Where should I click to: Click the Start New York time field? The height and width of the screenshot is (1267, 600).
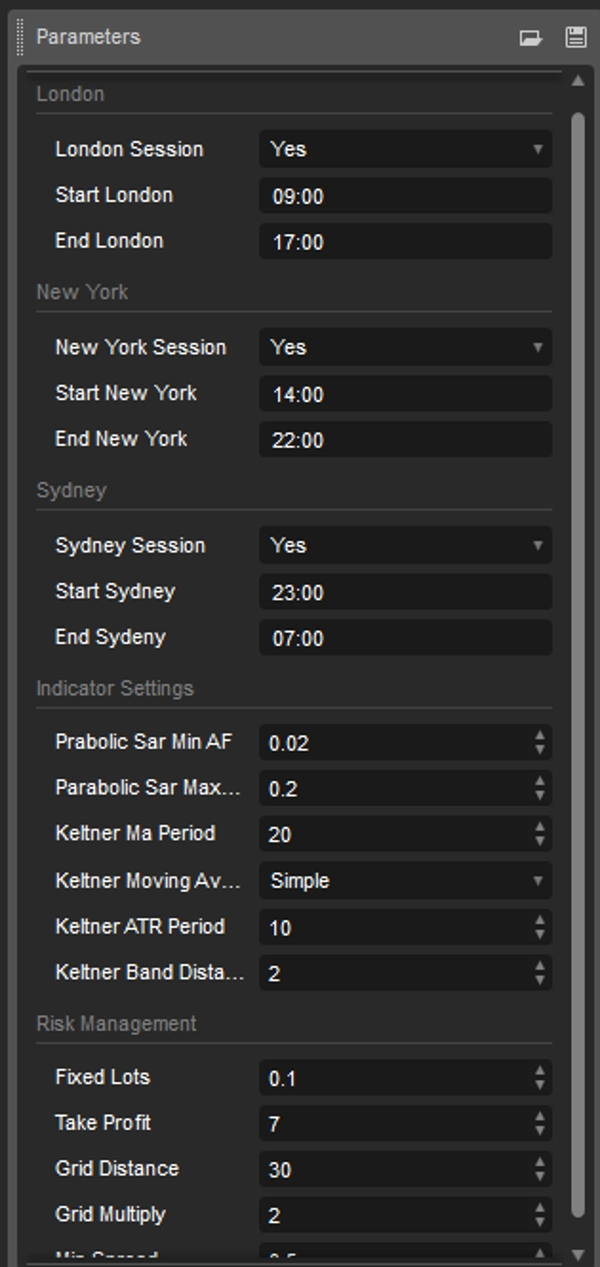pyautogui.click(x=405, y=394)
